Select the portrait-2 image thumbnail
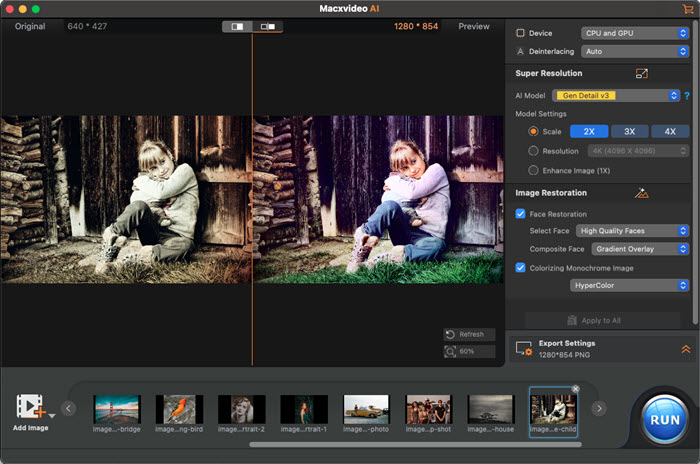 tap(242, 409)
